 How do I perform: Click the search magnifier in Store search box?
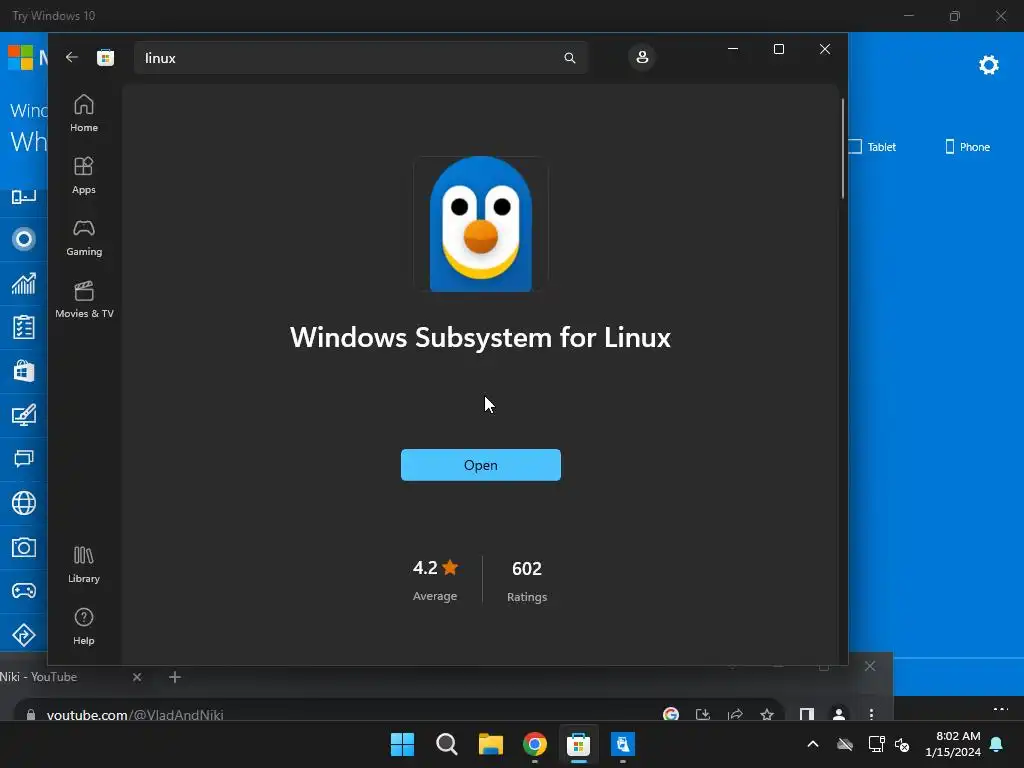569,58
